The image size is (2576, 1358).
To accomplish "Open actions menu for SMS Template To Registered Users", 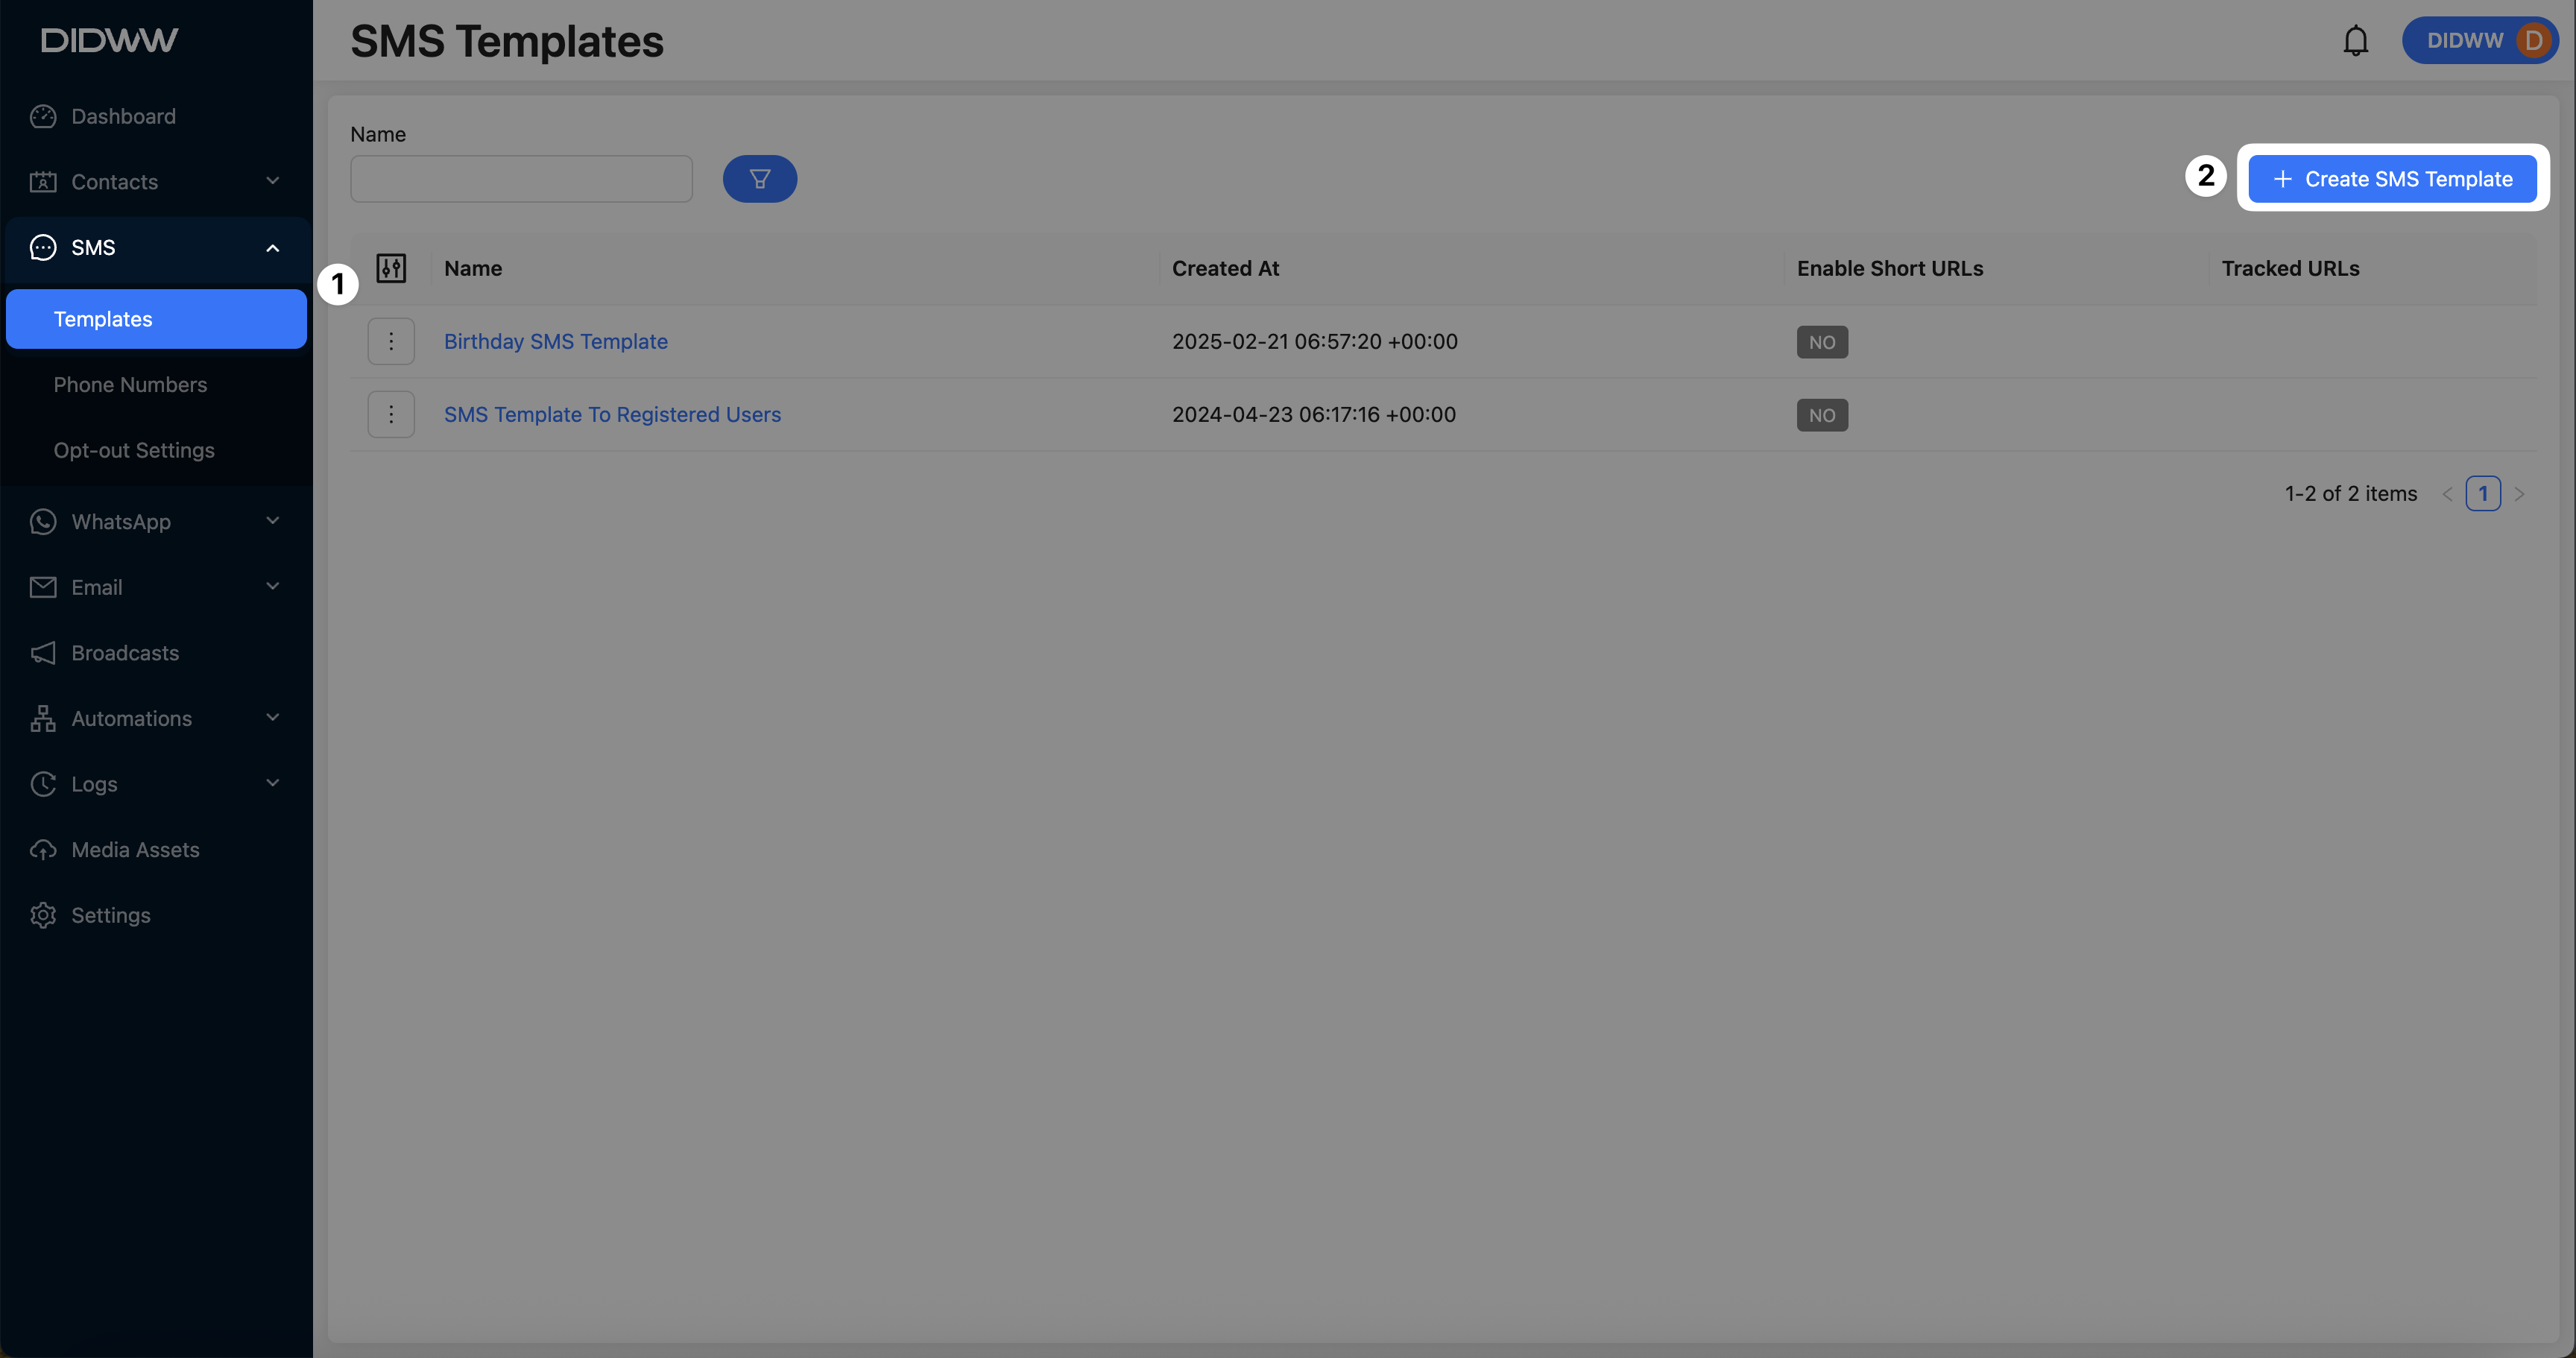I will click(391, 415).
